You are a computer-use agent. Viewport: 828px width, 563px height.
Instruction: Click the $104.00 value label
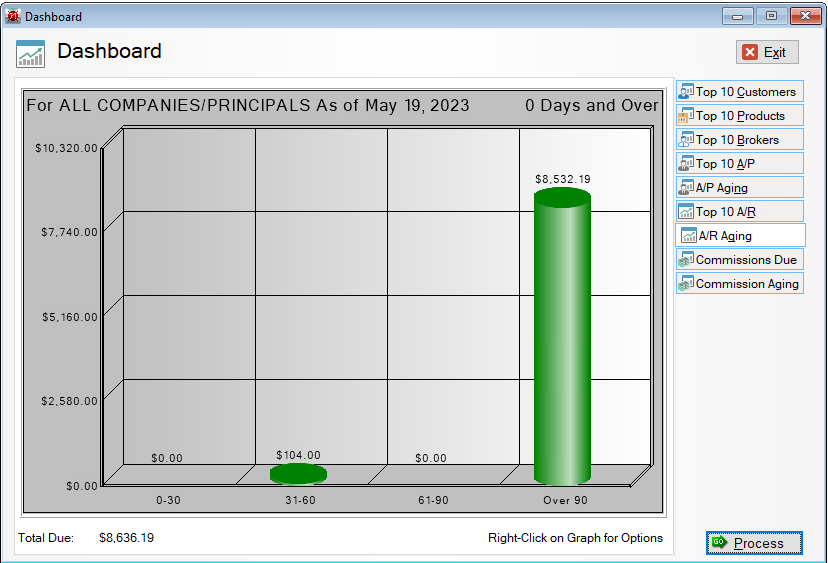(x=298, y=455)
